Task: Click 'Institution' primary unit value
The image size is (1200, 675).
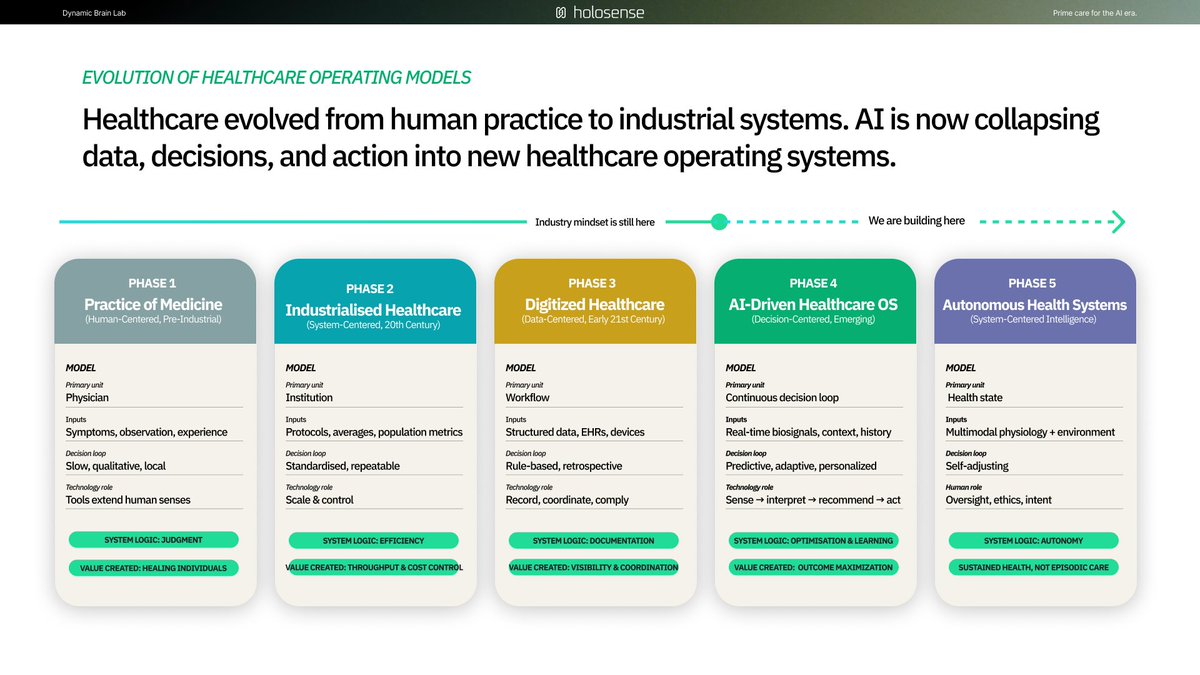Action: (309, 398)
